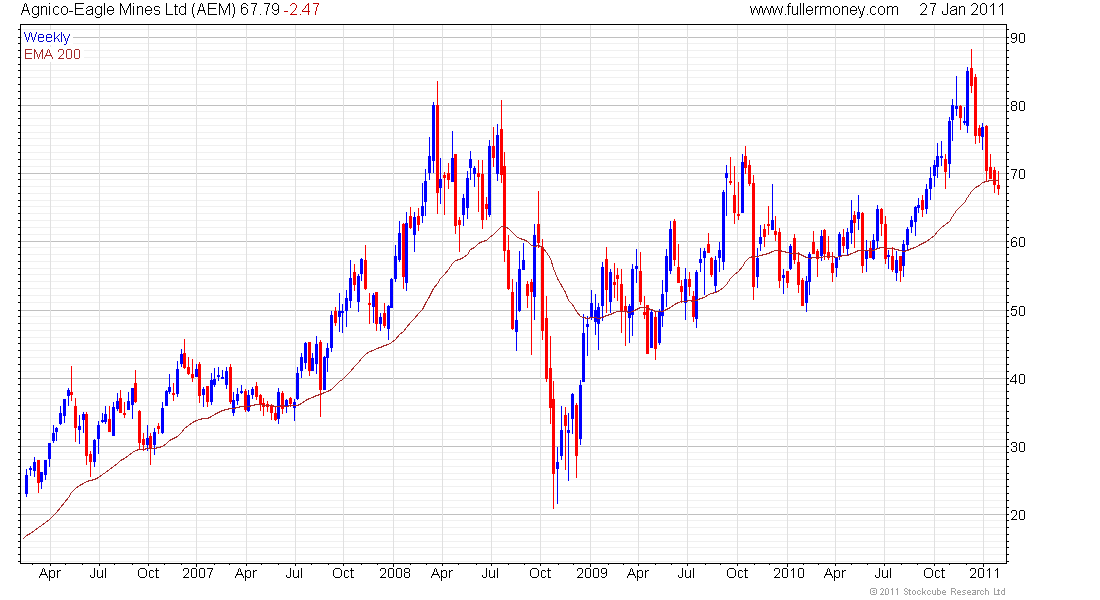Click the 90 price level on right axis

(x=1019, y=38)
